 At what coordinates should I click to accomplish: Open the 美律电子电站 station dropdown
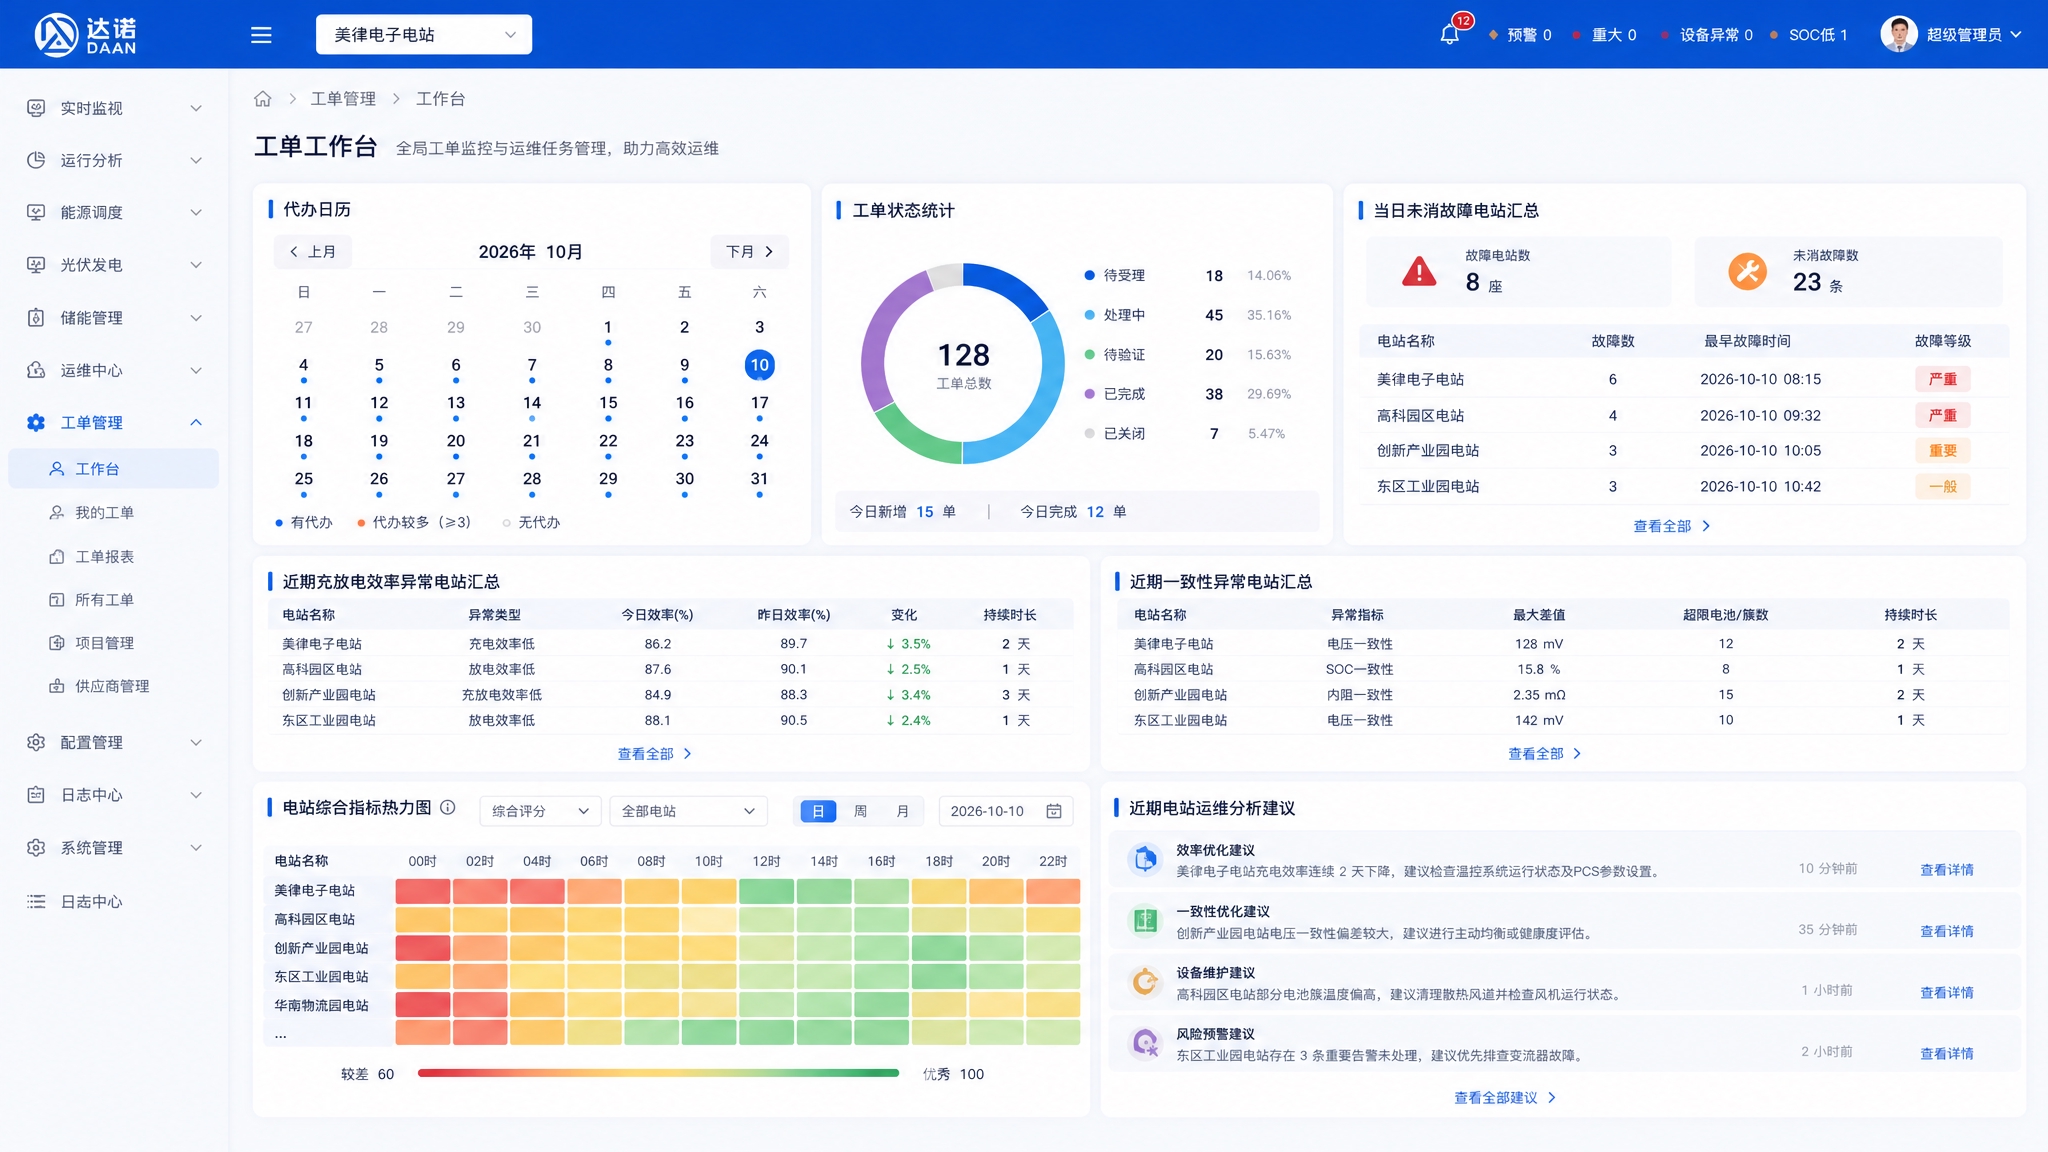coord(424,35)
